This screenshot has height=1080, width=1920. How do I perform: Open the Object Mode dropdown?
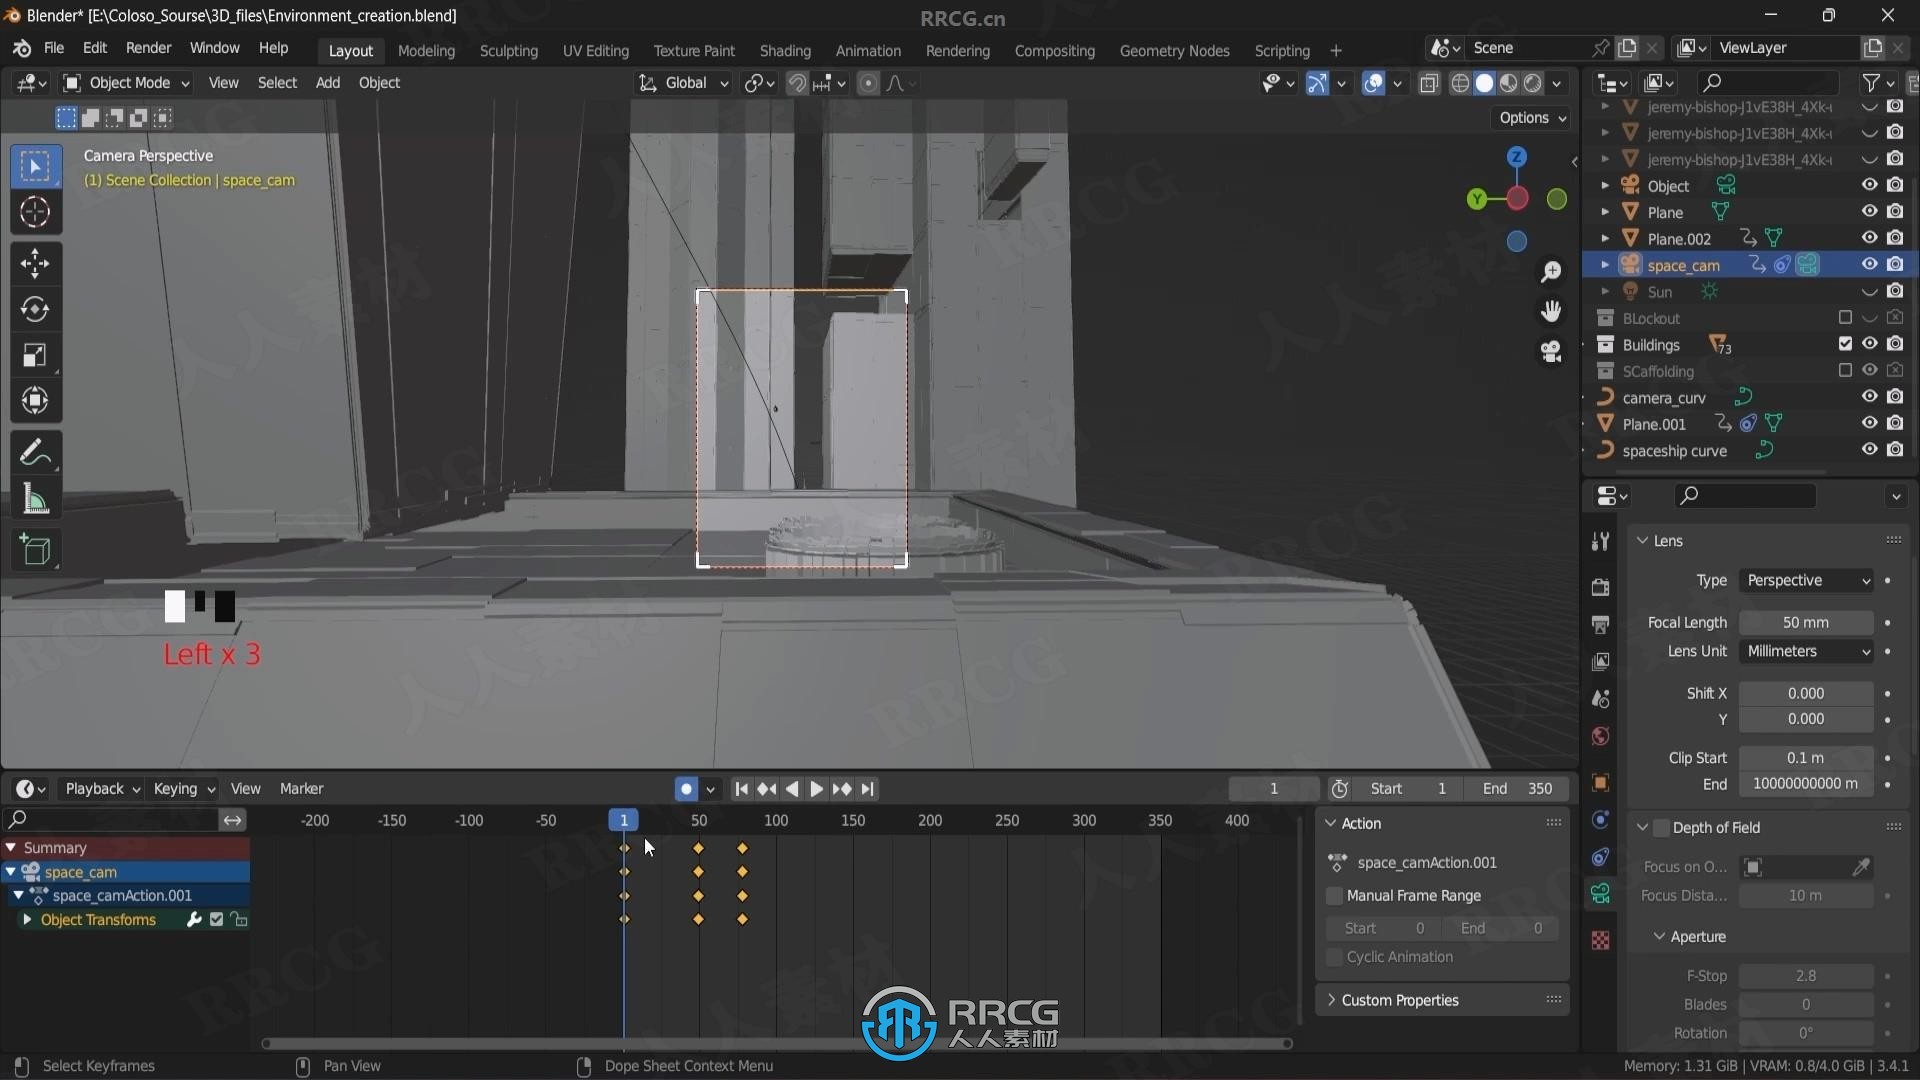[x=126, y=83]
